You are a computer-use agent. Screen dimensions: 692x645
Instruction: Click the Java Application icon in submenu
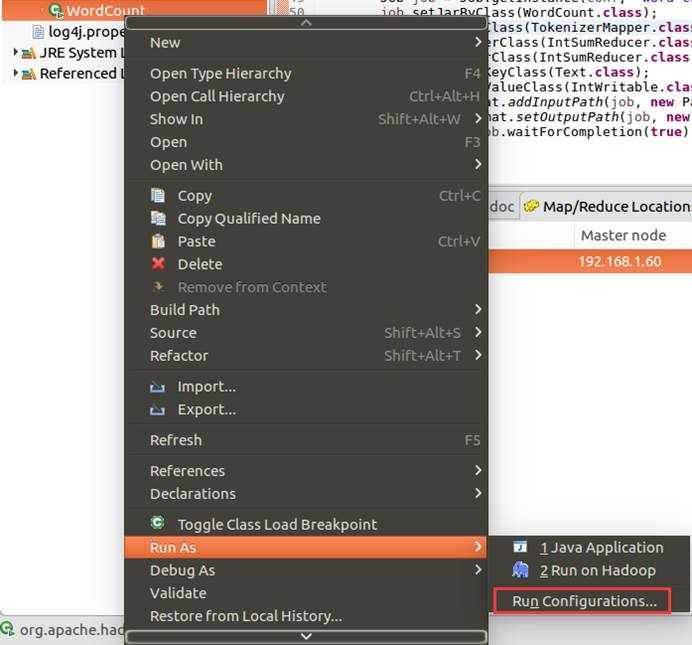click(520, 547)
